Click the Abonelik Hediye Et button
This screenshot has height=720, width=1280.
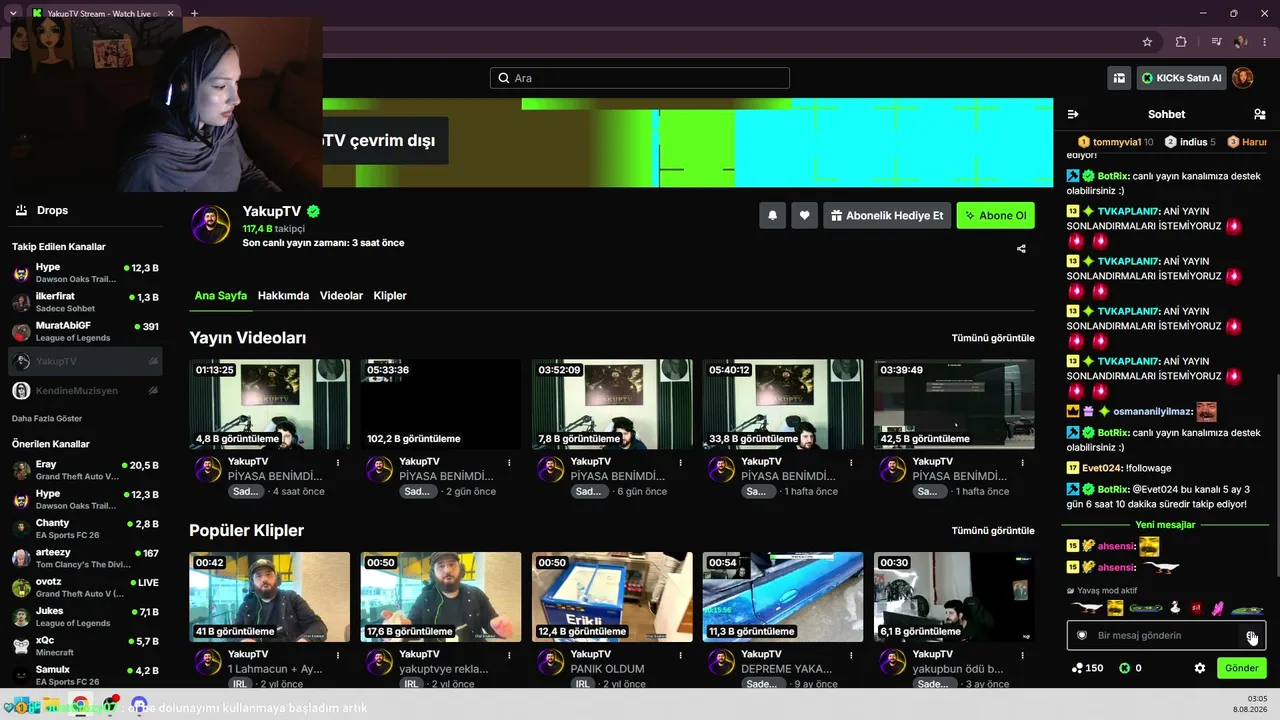(887, 215)
